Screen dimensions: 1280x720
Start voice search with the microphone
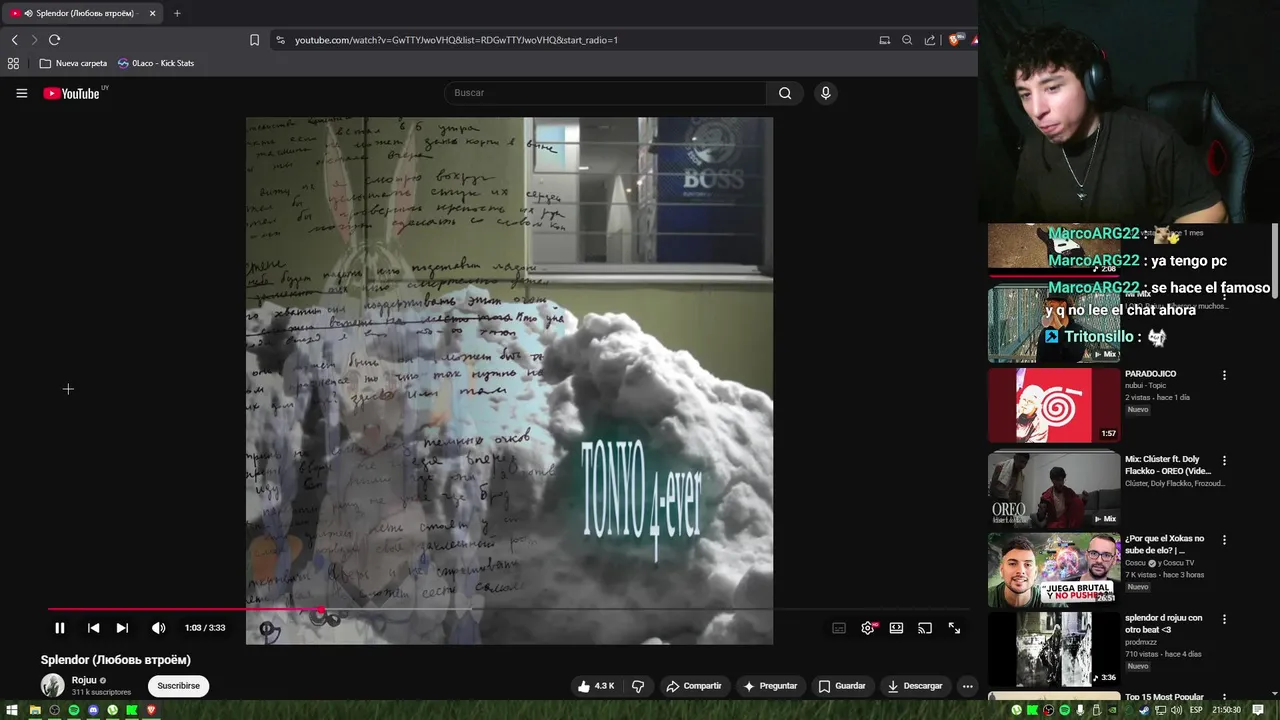825,93
